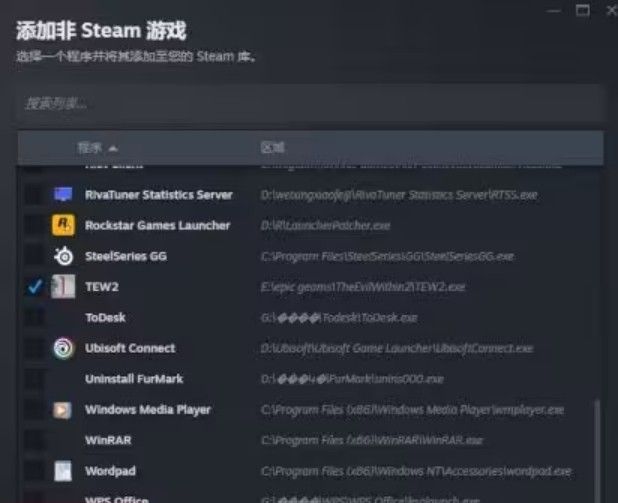Viewport: 618px width, 503px height.
Task: Select the Rockstar Games Launcher name
Action: (157, 225)
